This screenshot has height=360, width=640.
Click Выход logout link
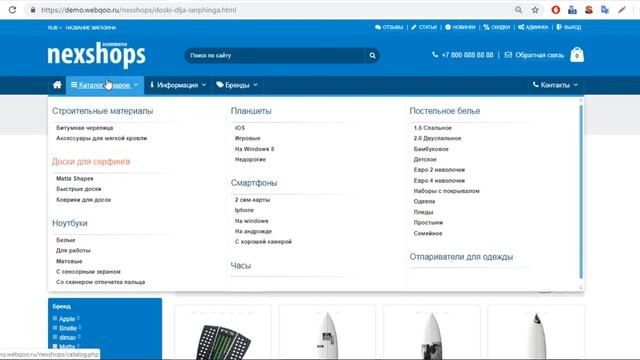569,27
